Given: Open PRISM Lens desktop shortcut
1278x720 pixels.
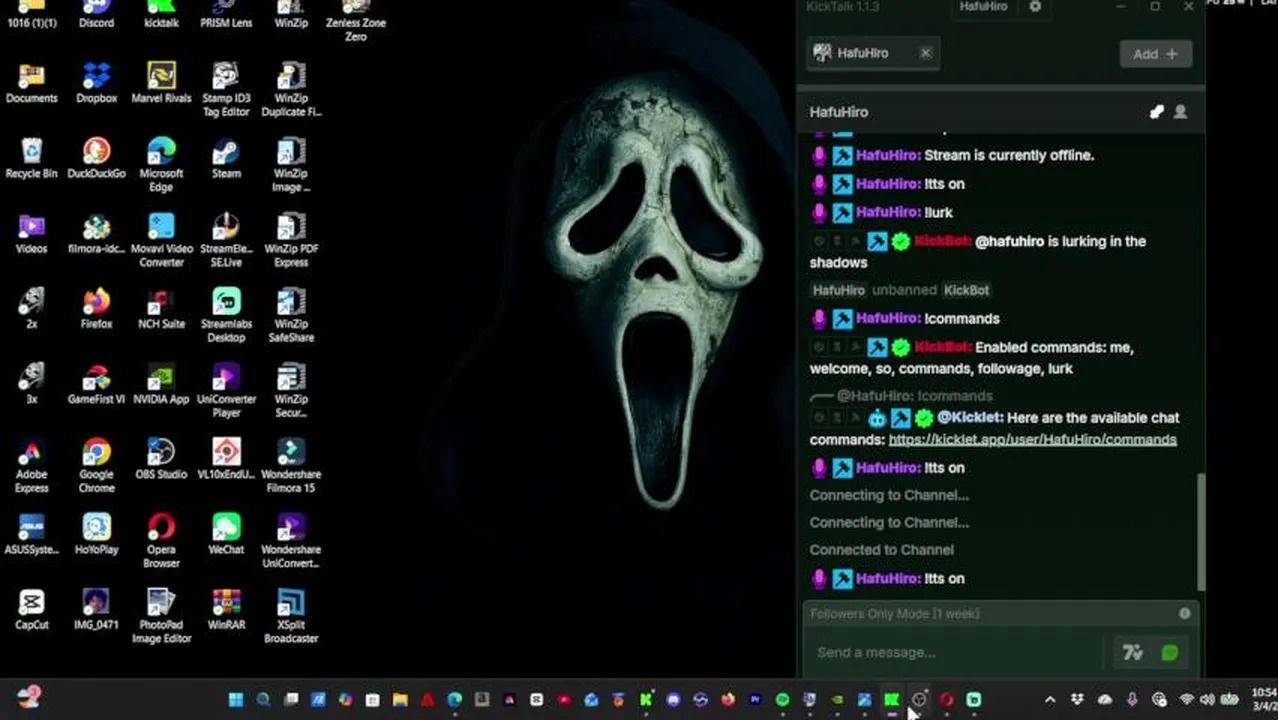Looking at the screenshot, I should pos(226,14).
